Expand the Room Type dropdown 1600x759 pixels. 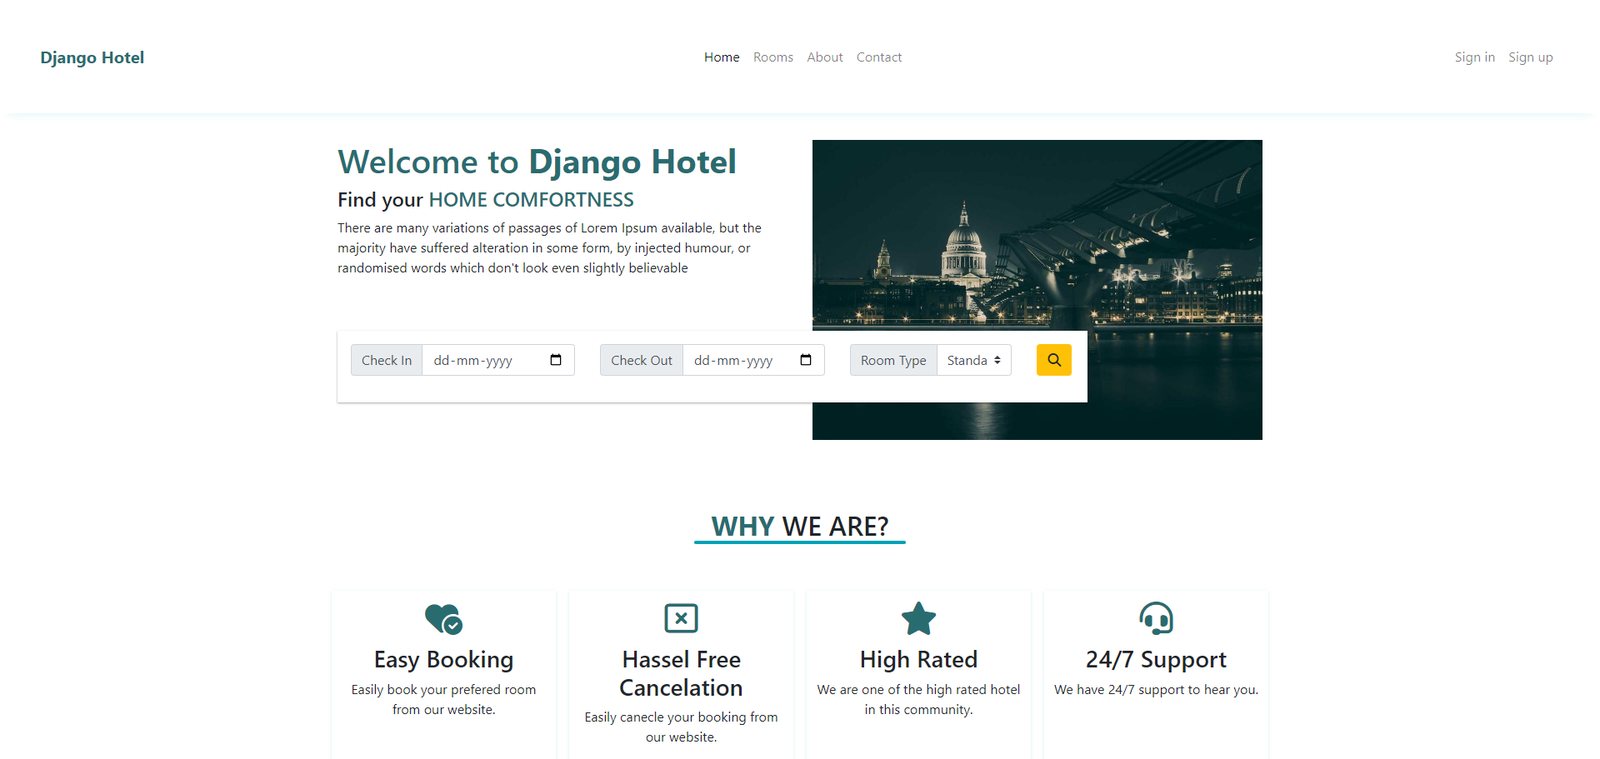974,360
